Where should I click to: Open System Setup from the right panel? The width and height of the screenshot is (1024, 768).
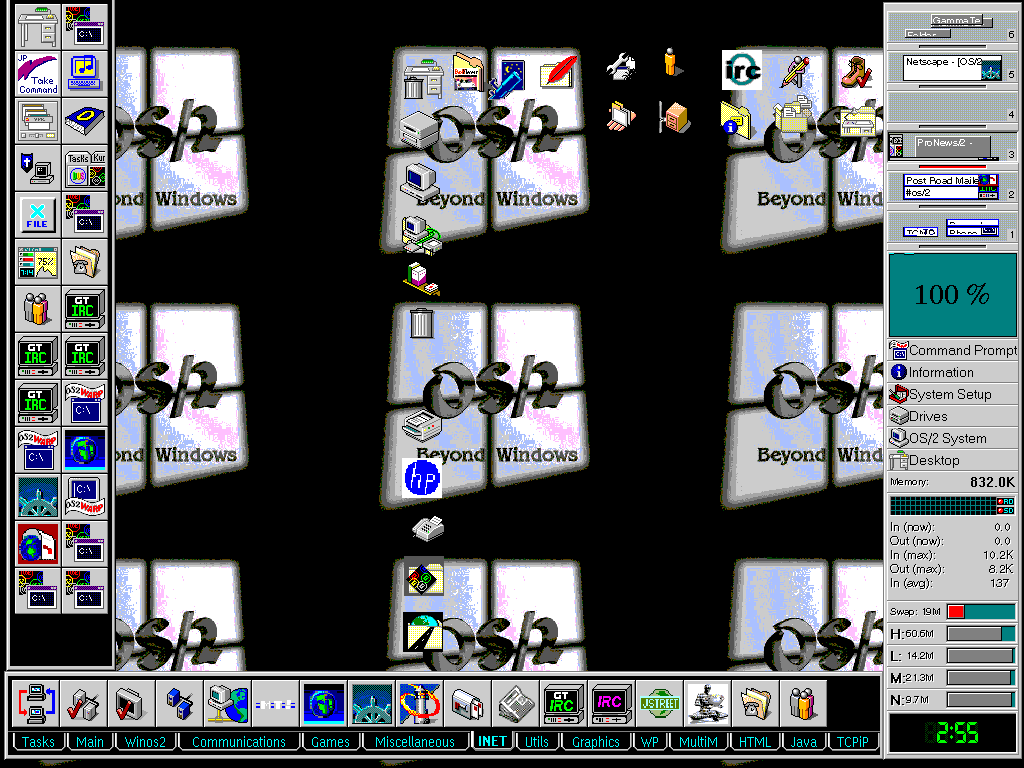(x=953, y=394)
